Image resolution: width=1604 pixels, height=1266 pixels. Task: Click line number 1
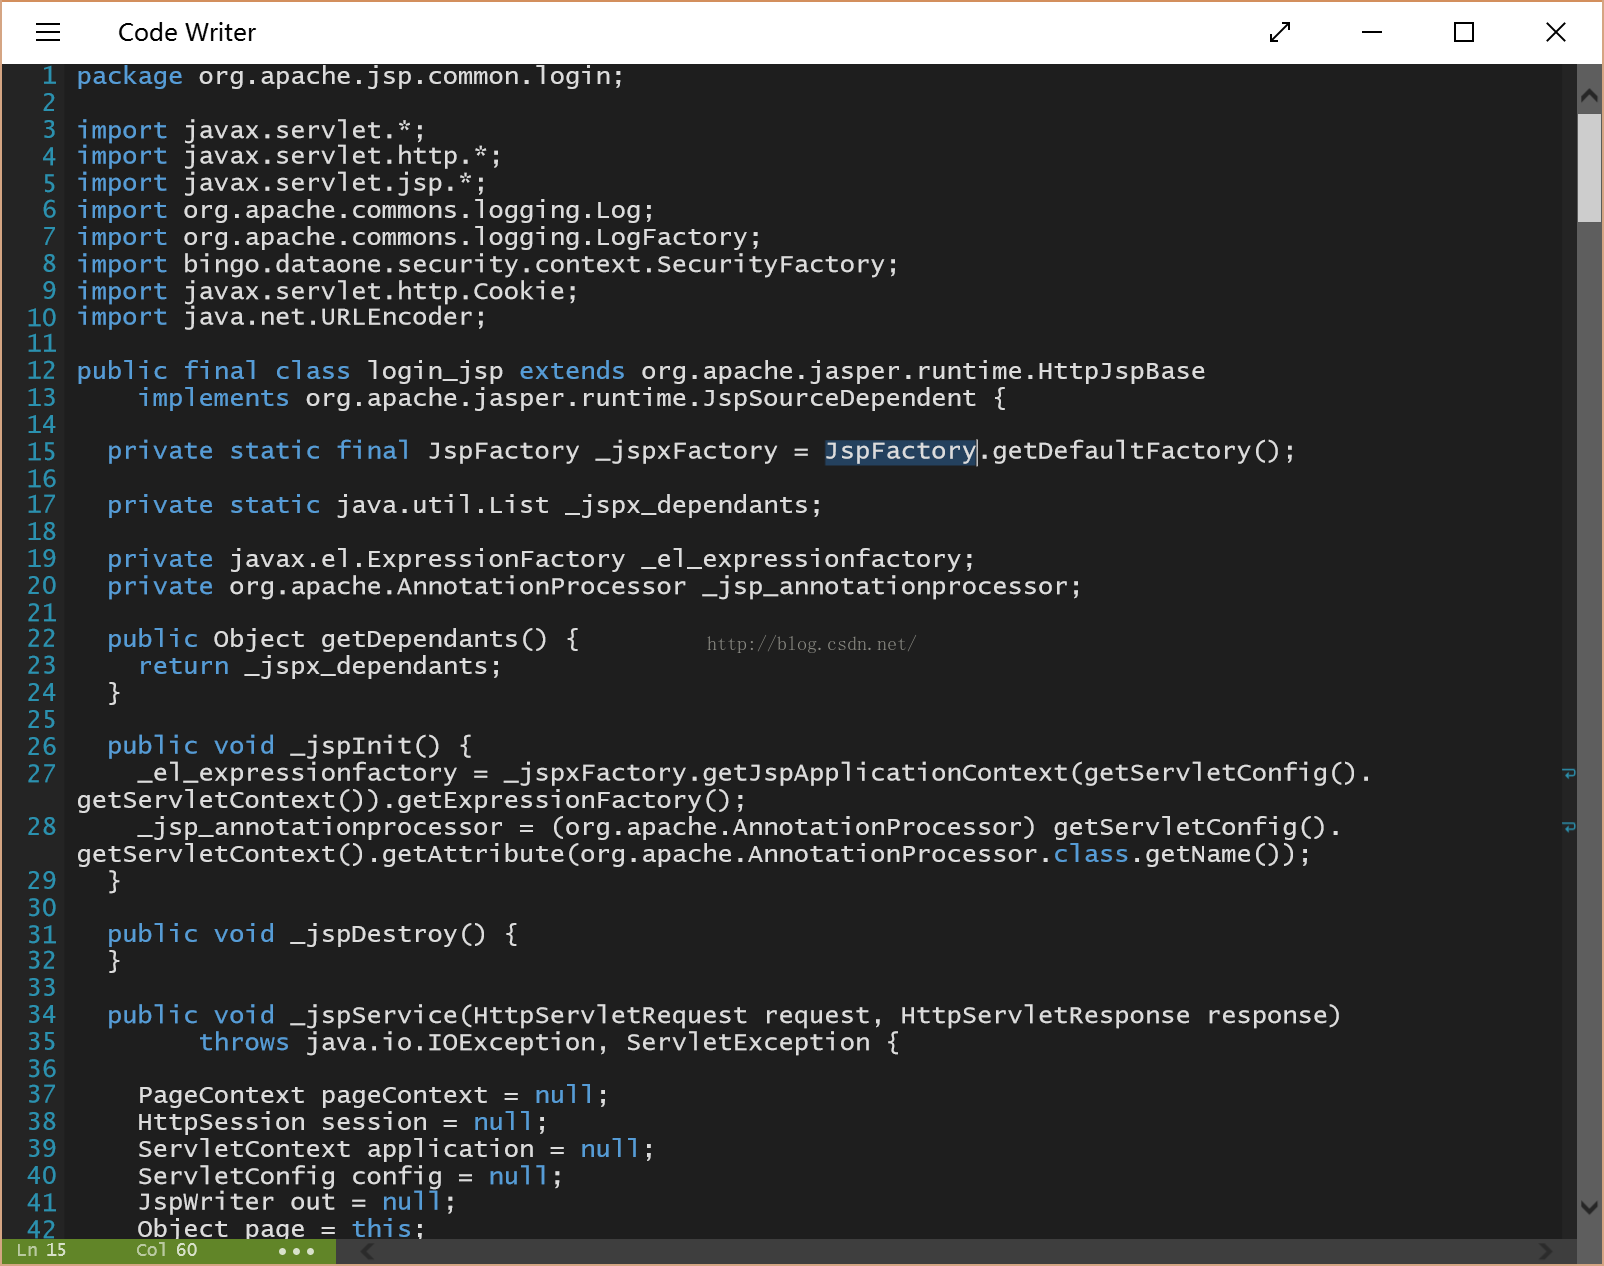click(49, 76)
